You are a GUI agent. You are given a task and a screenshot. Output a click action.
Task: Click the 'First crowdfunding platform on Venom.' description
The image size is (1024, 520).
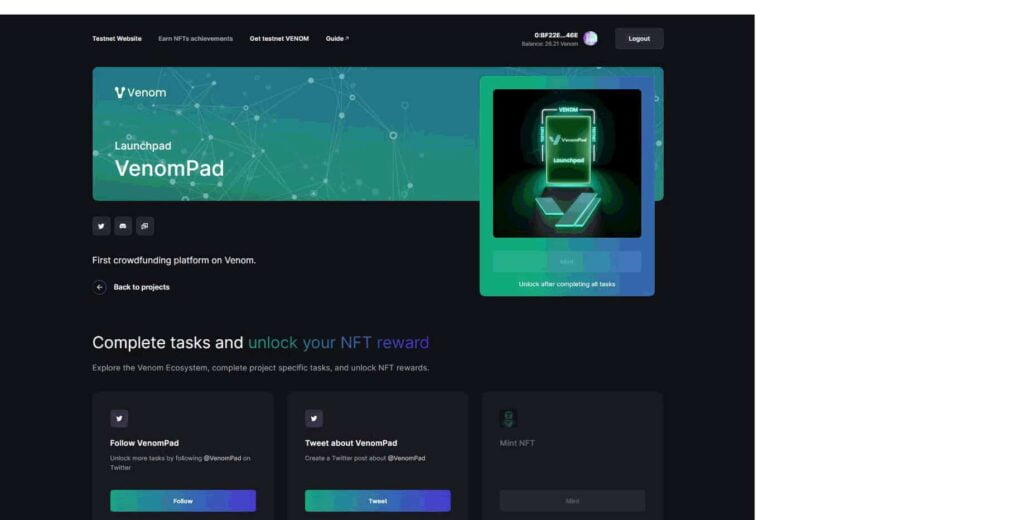click(174, 260)
